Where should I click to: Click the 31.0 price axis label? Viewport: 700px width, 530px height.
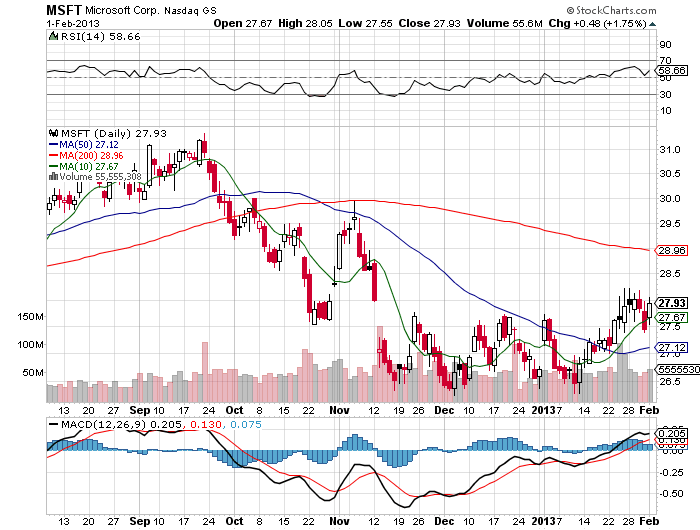pyautogui.click(x=670, y=150)
